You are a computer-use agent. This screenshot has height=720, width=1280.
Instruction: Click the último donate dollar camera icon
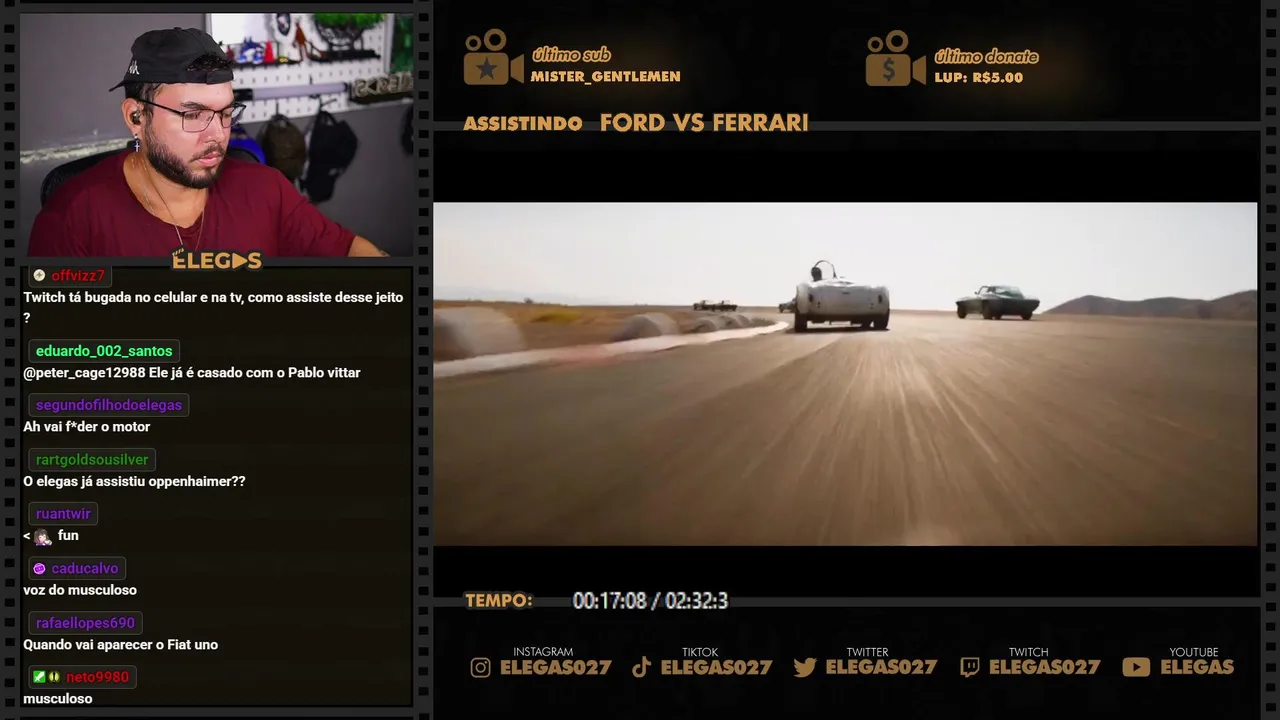(x=896, y=58)
